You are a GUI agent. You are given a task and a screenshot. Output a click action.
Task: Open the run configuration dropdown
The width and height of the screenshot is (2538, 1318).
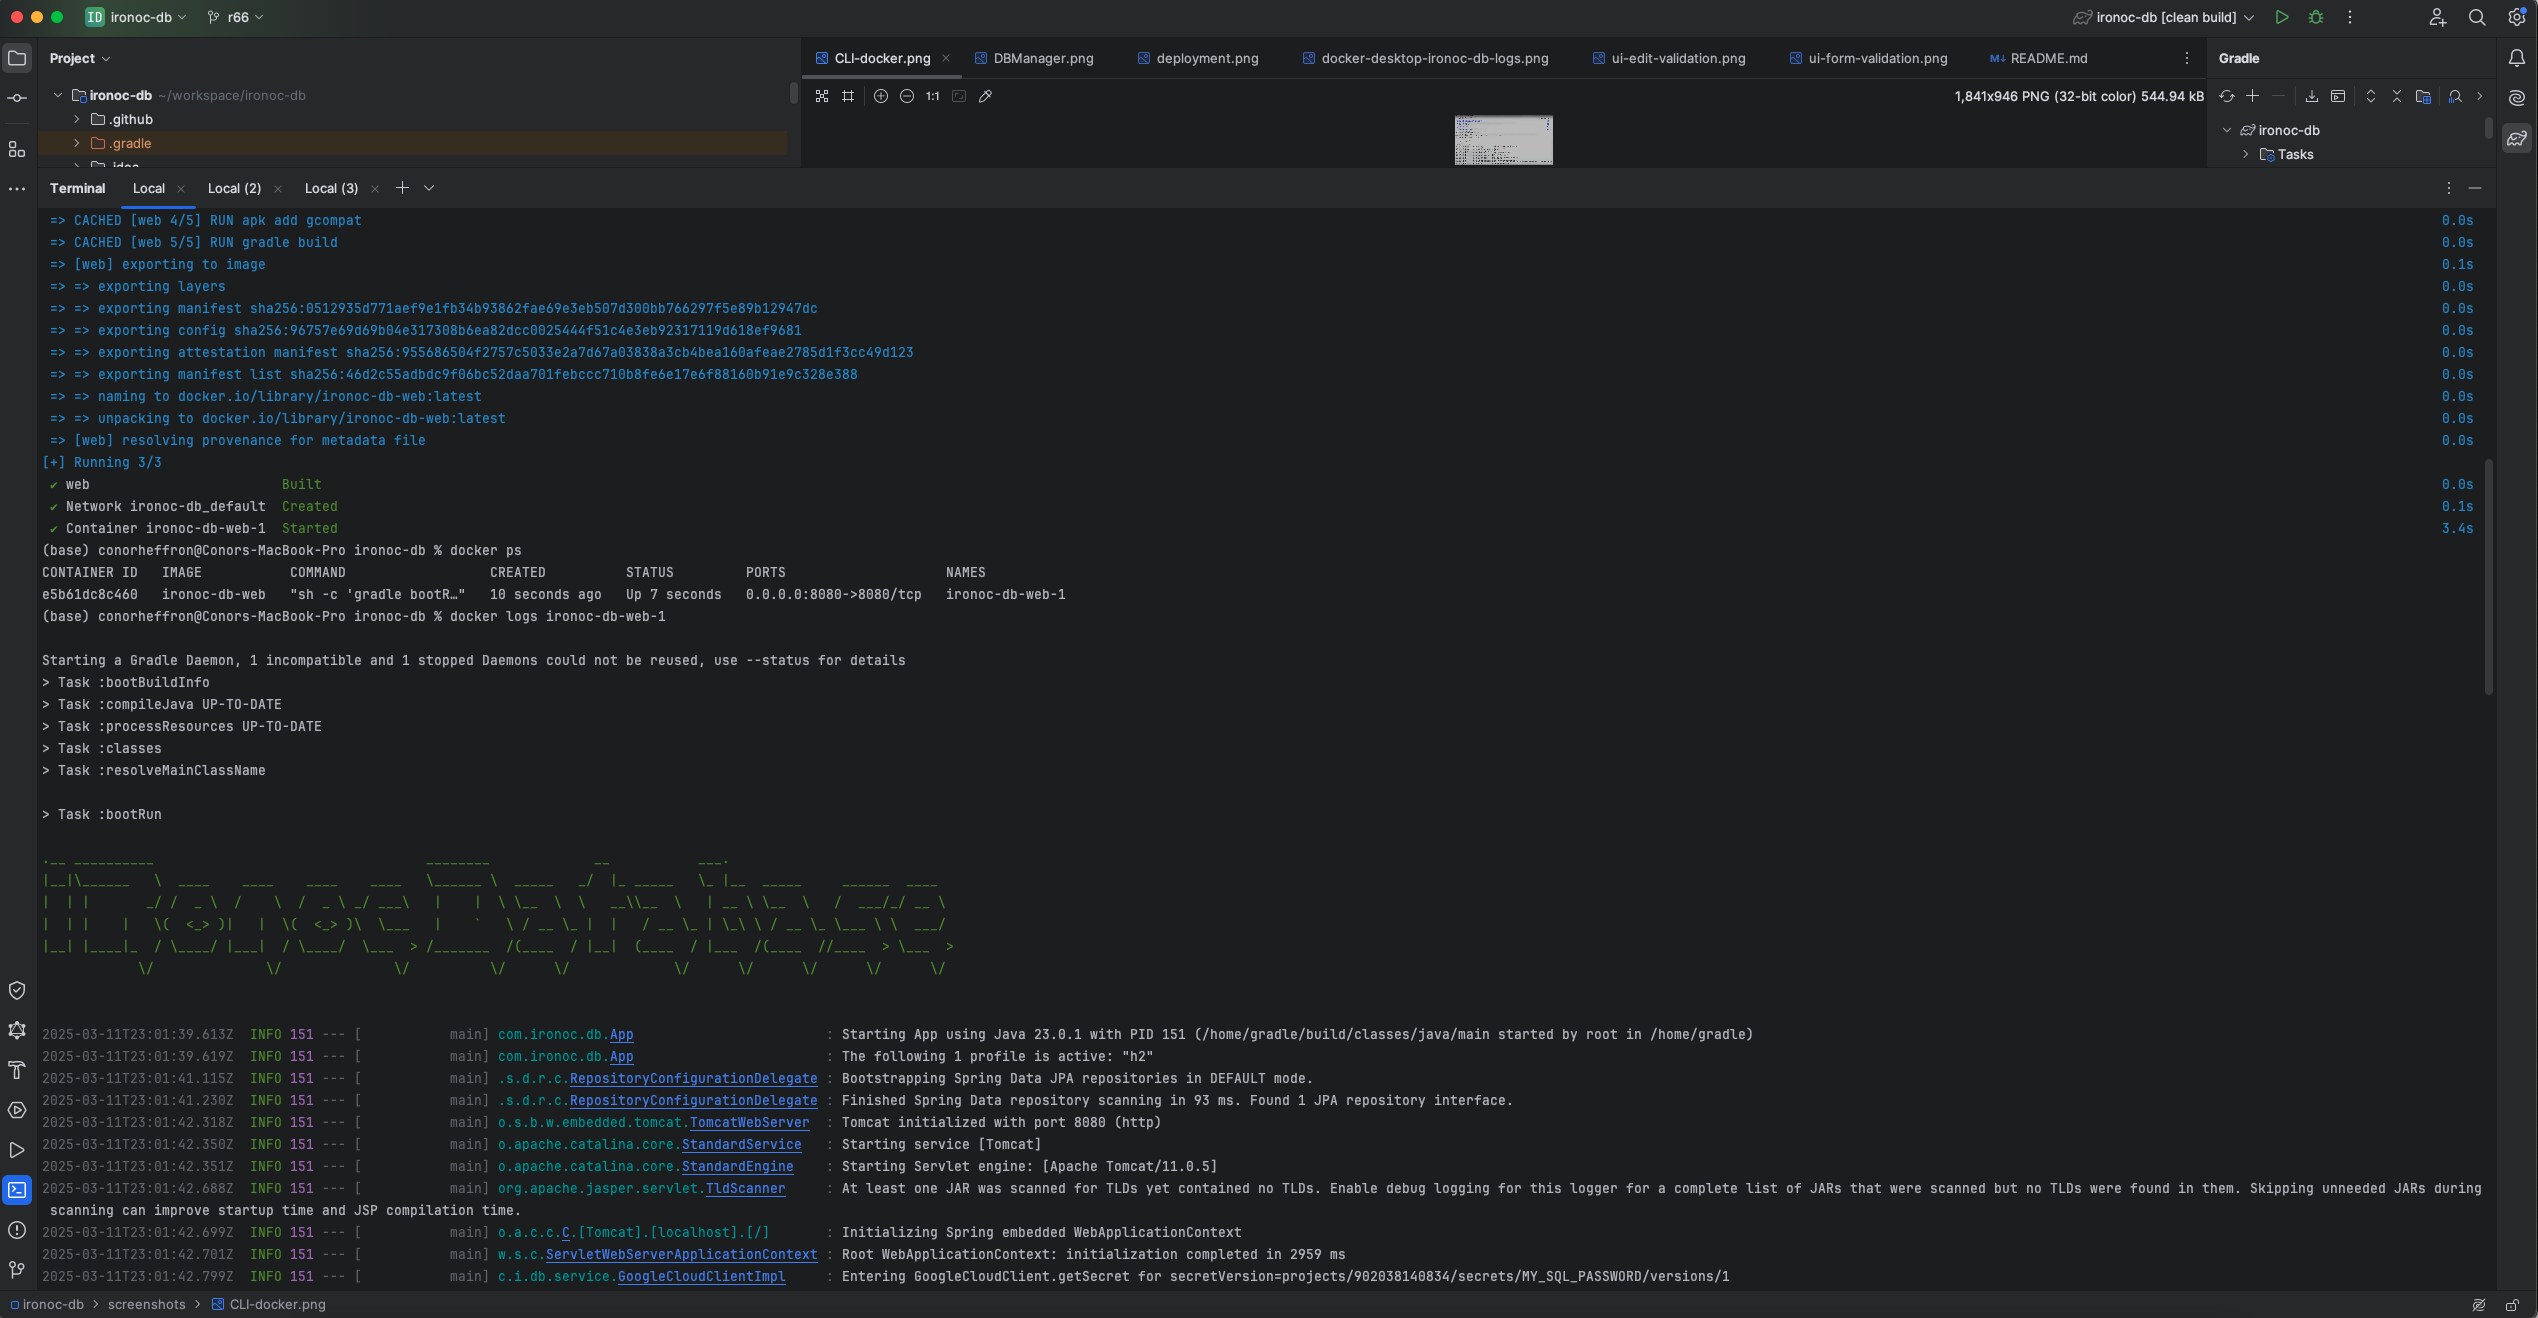click(x=2165, y=17)
